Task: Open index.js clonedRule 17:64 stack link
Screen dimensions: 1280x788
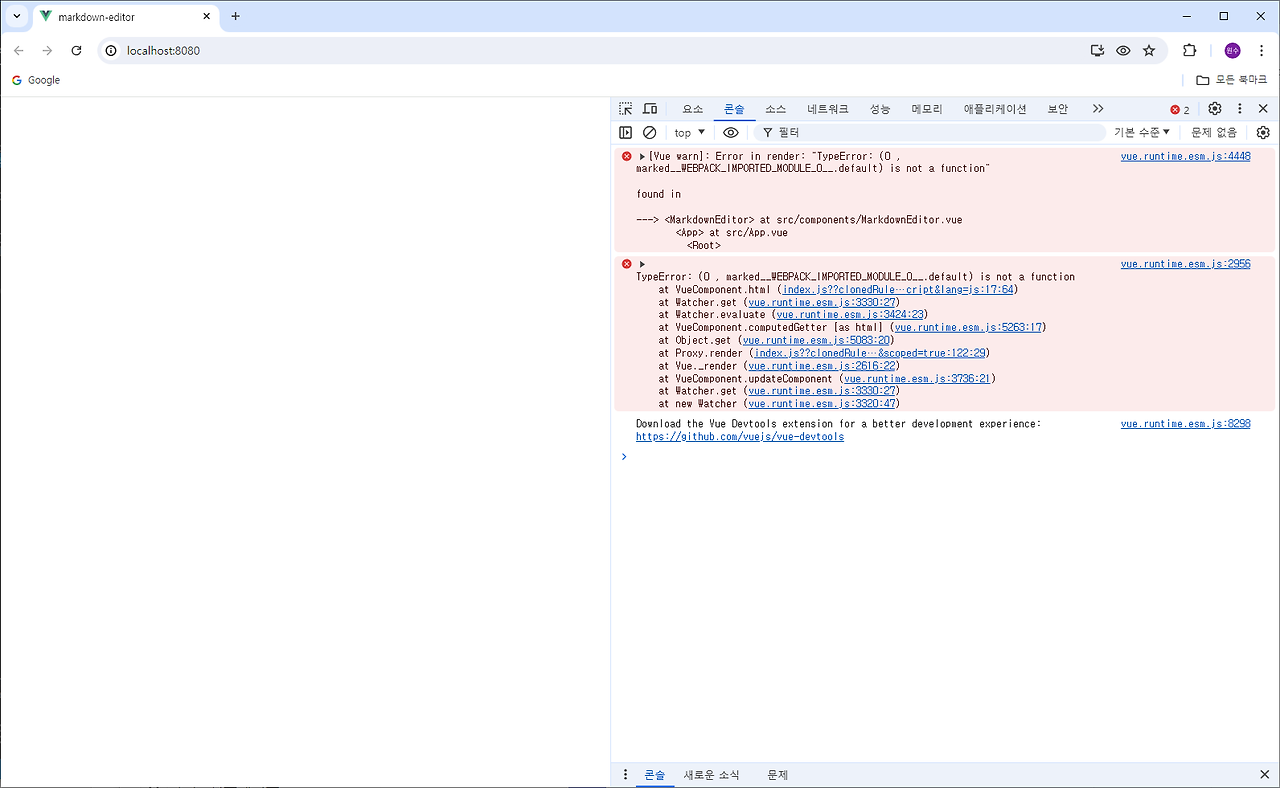Action: [x=898, y=290]
